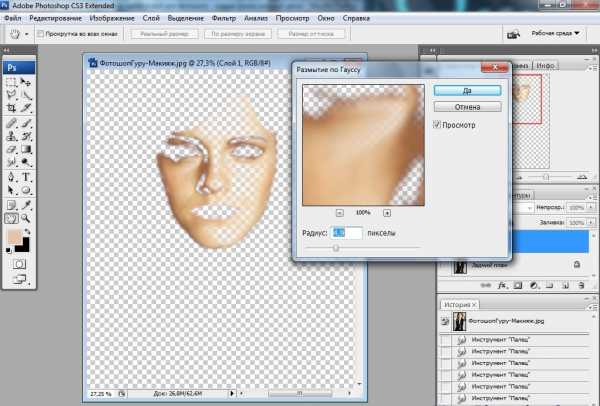
Task: Select the Smudge tool in toolbox
Action: pos(11,162)
